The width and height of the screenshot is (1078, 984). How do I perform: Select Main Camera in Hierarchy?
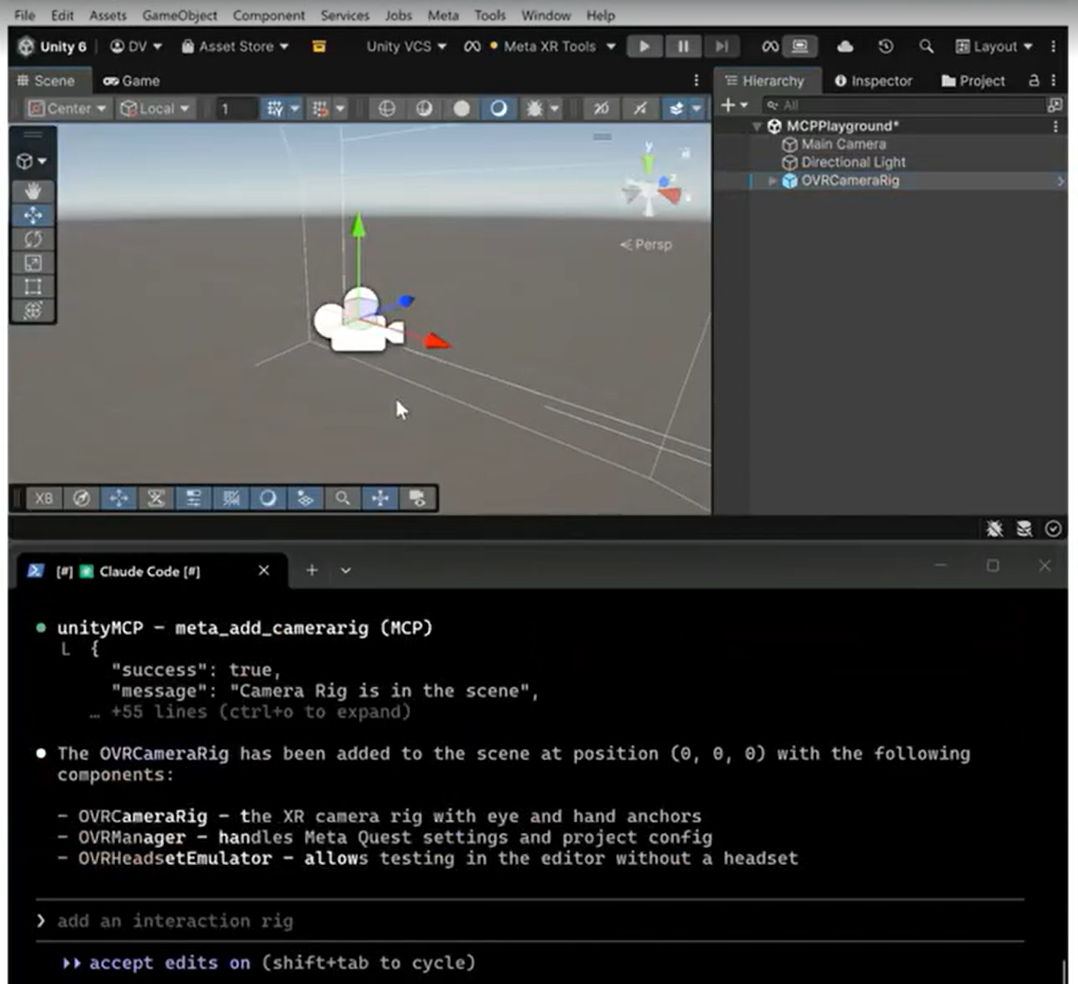[843, 144]
